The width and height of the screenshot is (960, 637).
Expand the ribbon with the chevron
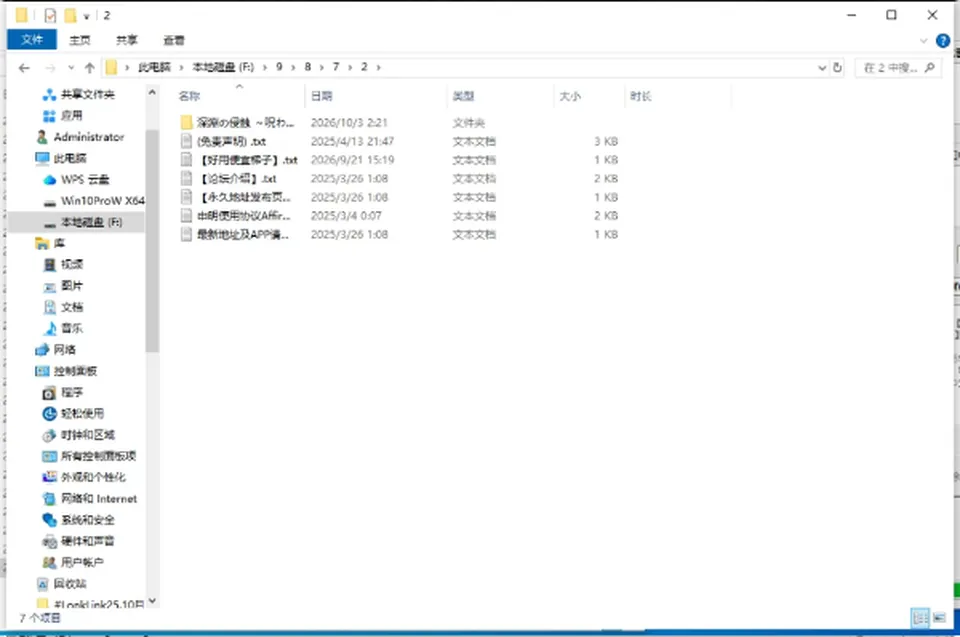pyautogui.click(x=924, y=41)
